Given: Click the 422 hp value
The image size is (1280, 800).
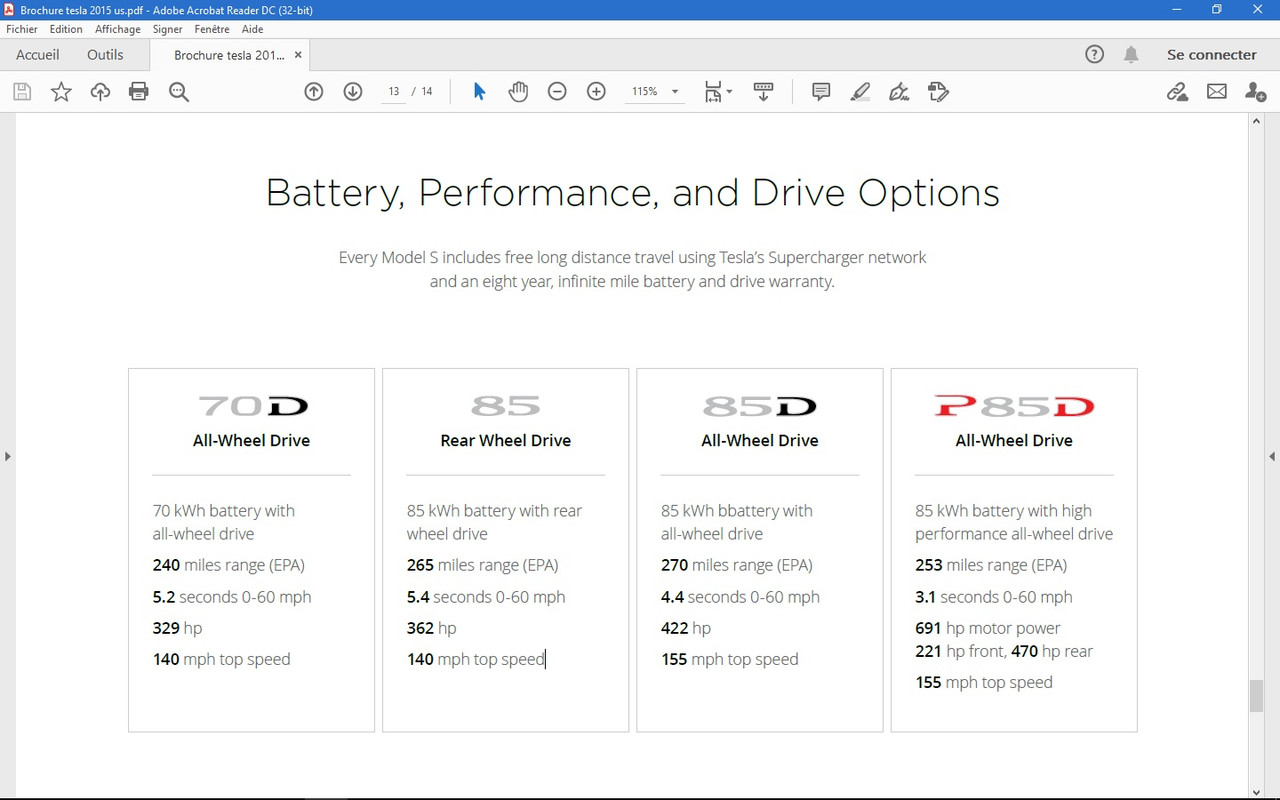Looking at the screenshot, I should [x=686, y=628].
